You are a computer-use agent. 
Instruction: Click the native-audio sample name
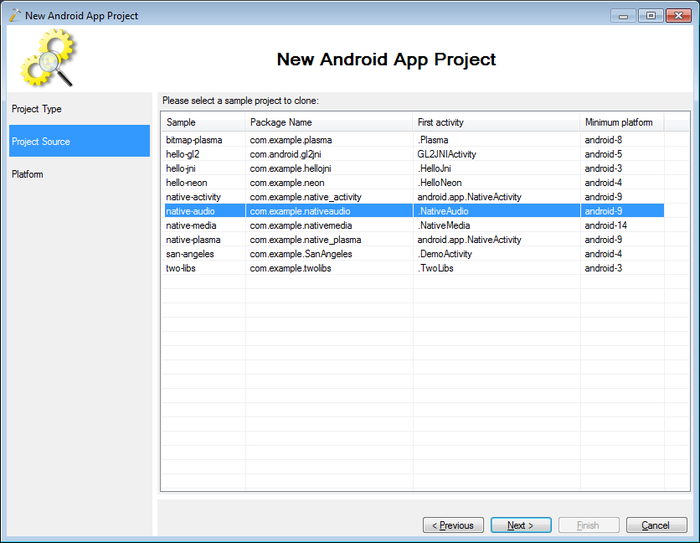point(190,211)
